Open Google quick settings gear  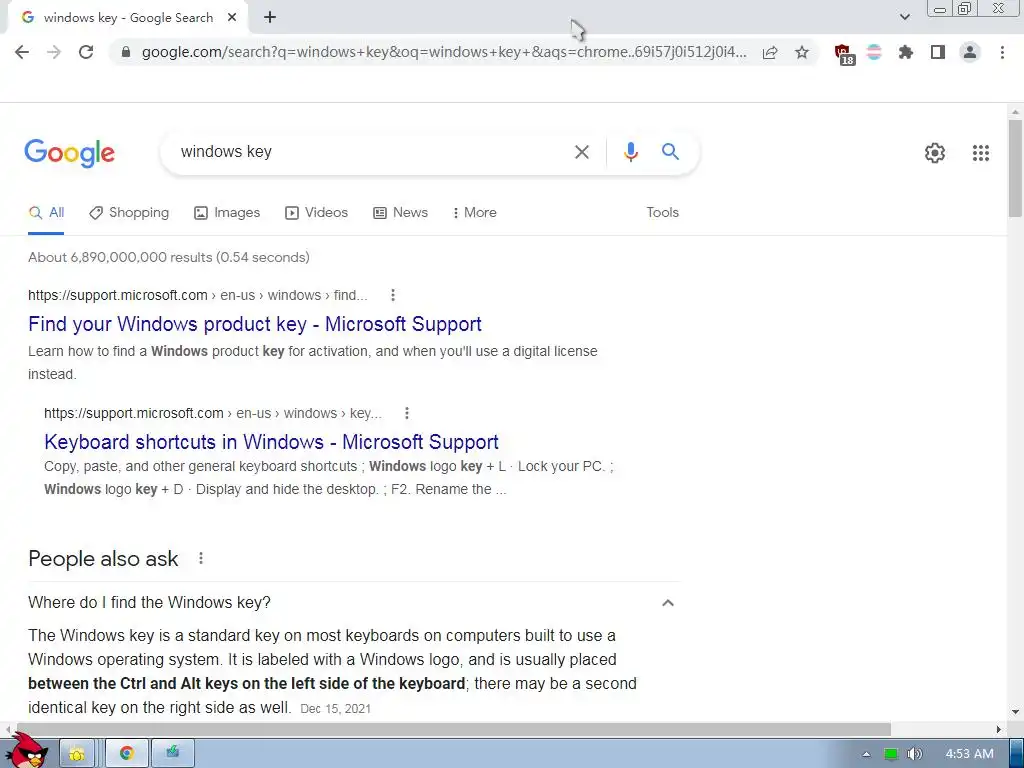pyautogui.click(x=935, y=153)
